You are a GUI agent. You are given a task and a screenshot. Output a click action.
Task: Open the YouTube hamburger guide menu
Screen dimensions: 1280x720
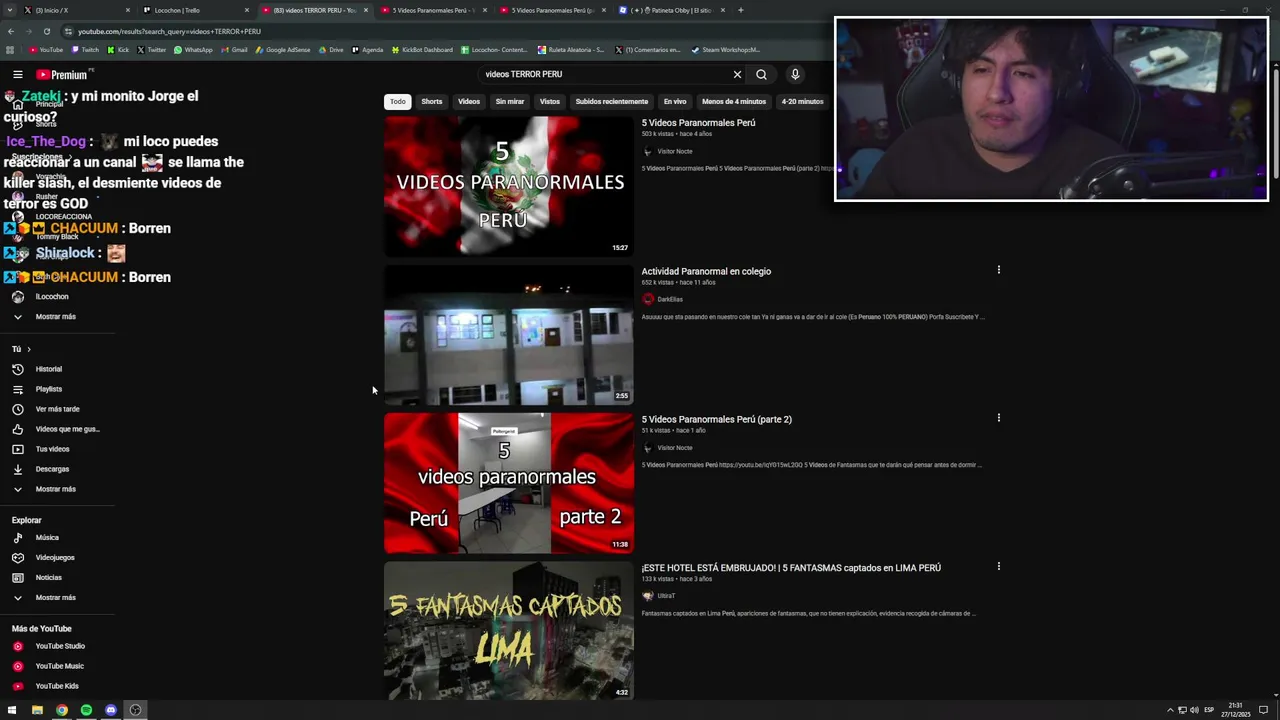(17, 74)
